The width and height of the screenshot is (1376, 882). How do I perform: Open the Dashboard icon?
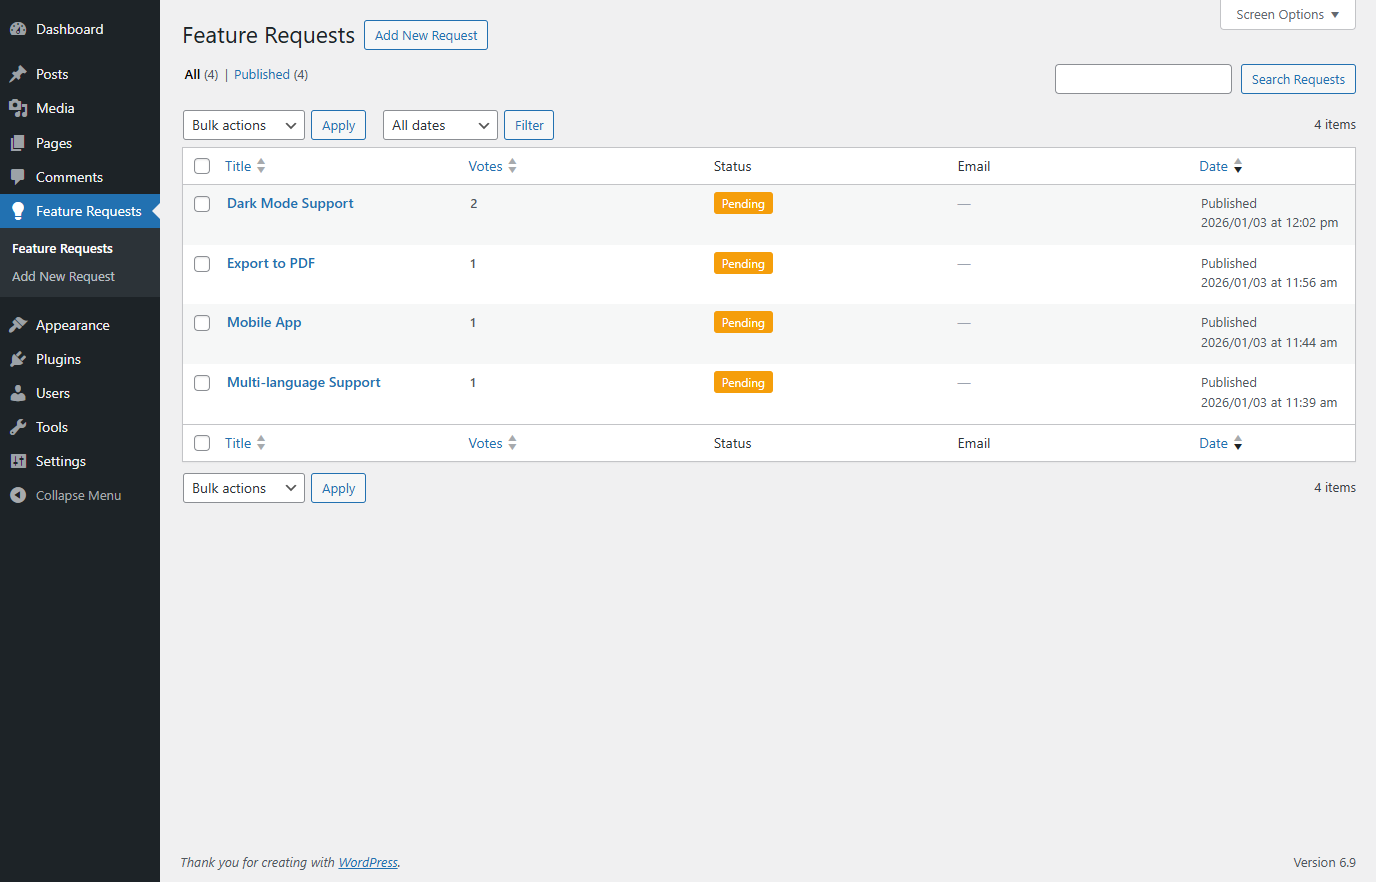coord(20,28)
